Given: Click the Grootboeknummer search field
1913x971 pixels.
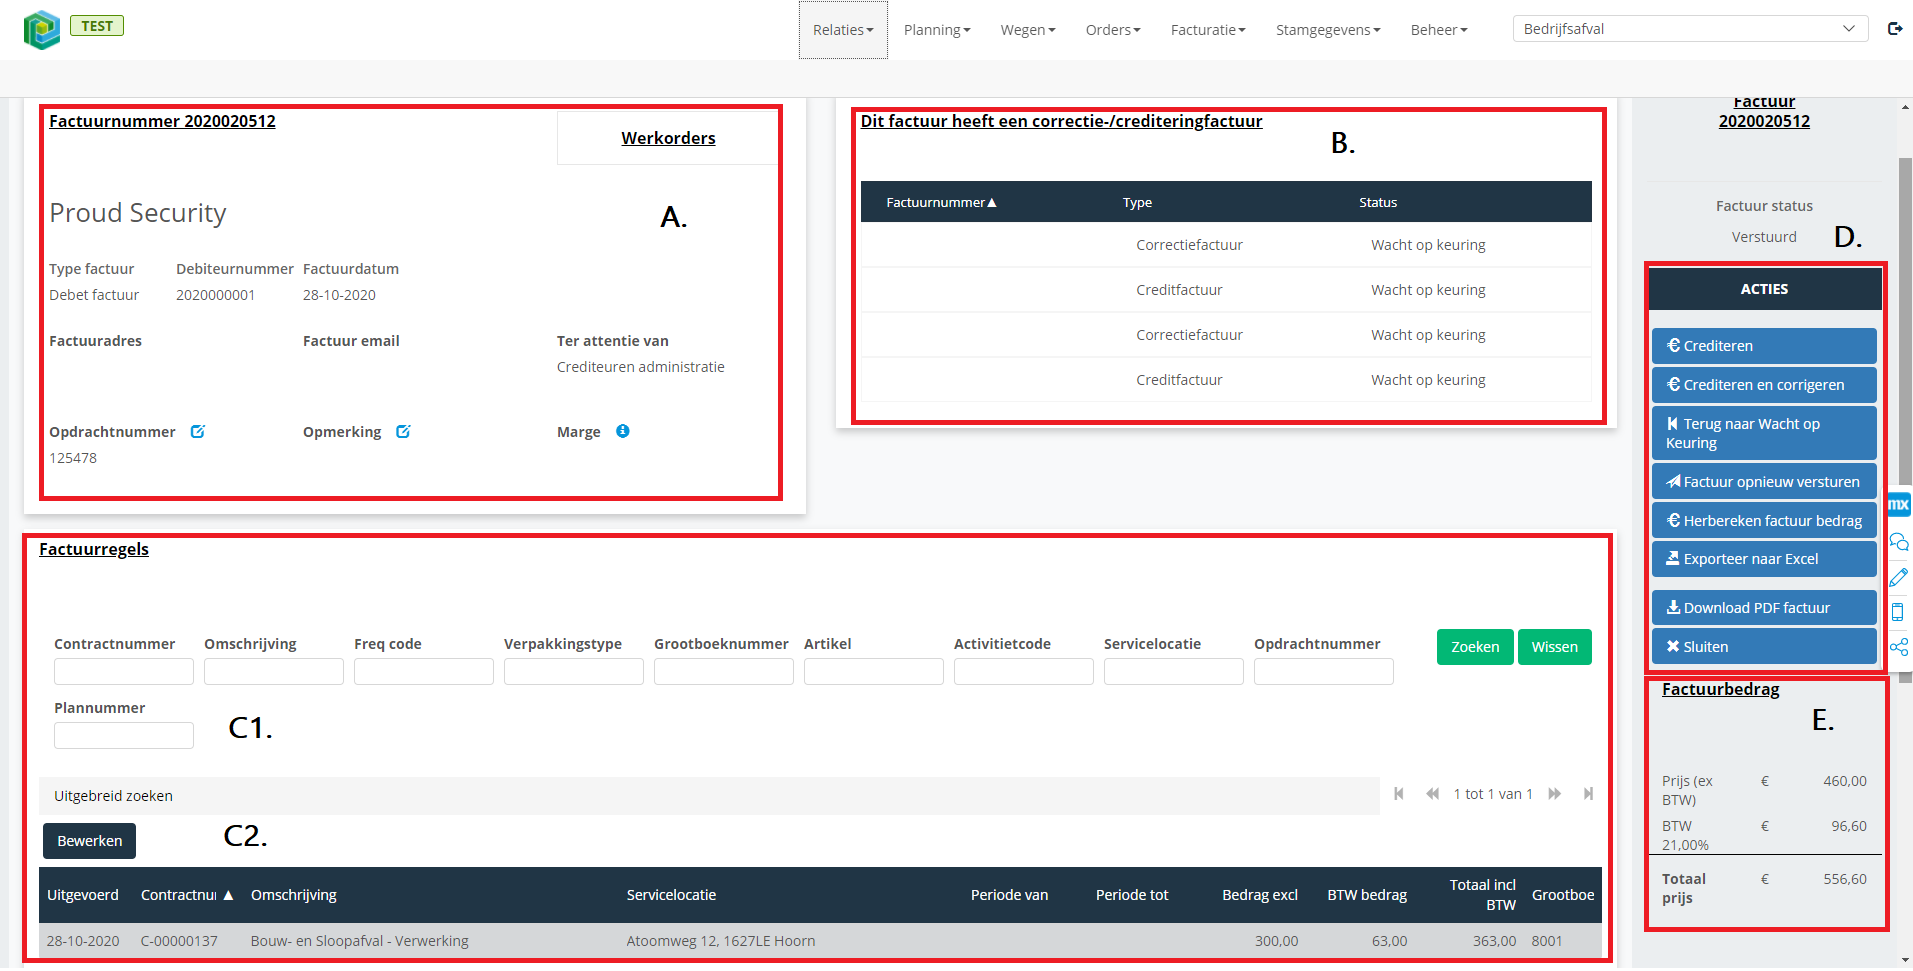Looking at the screenshot, I should 724,672.
